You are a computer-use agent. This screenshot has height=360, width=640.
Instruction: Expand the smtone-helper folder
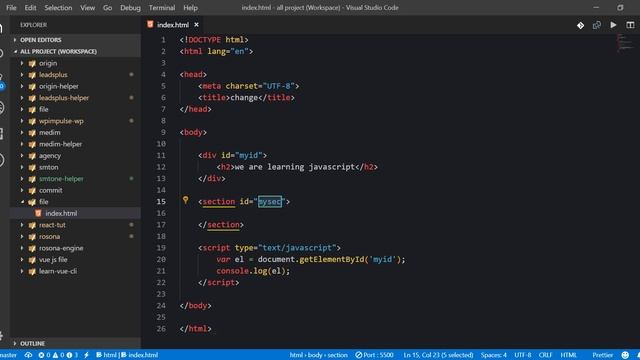coord(76,179)
